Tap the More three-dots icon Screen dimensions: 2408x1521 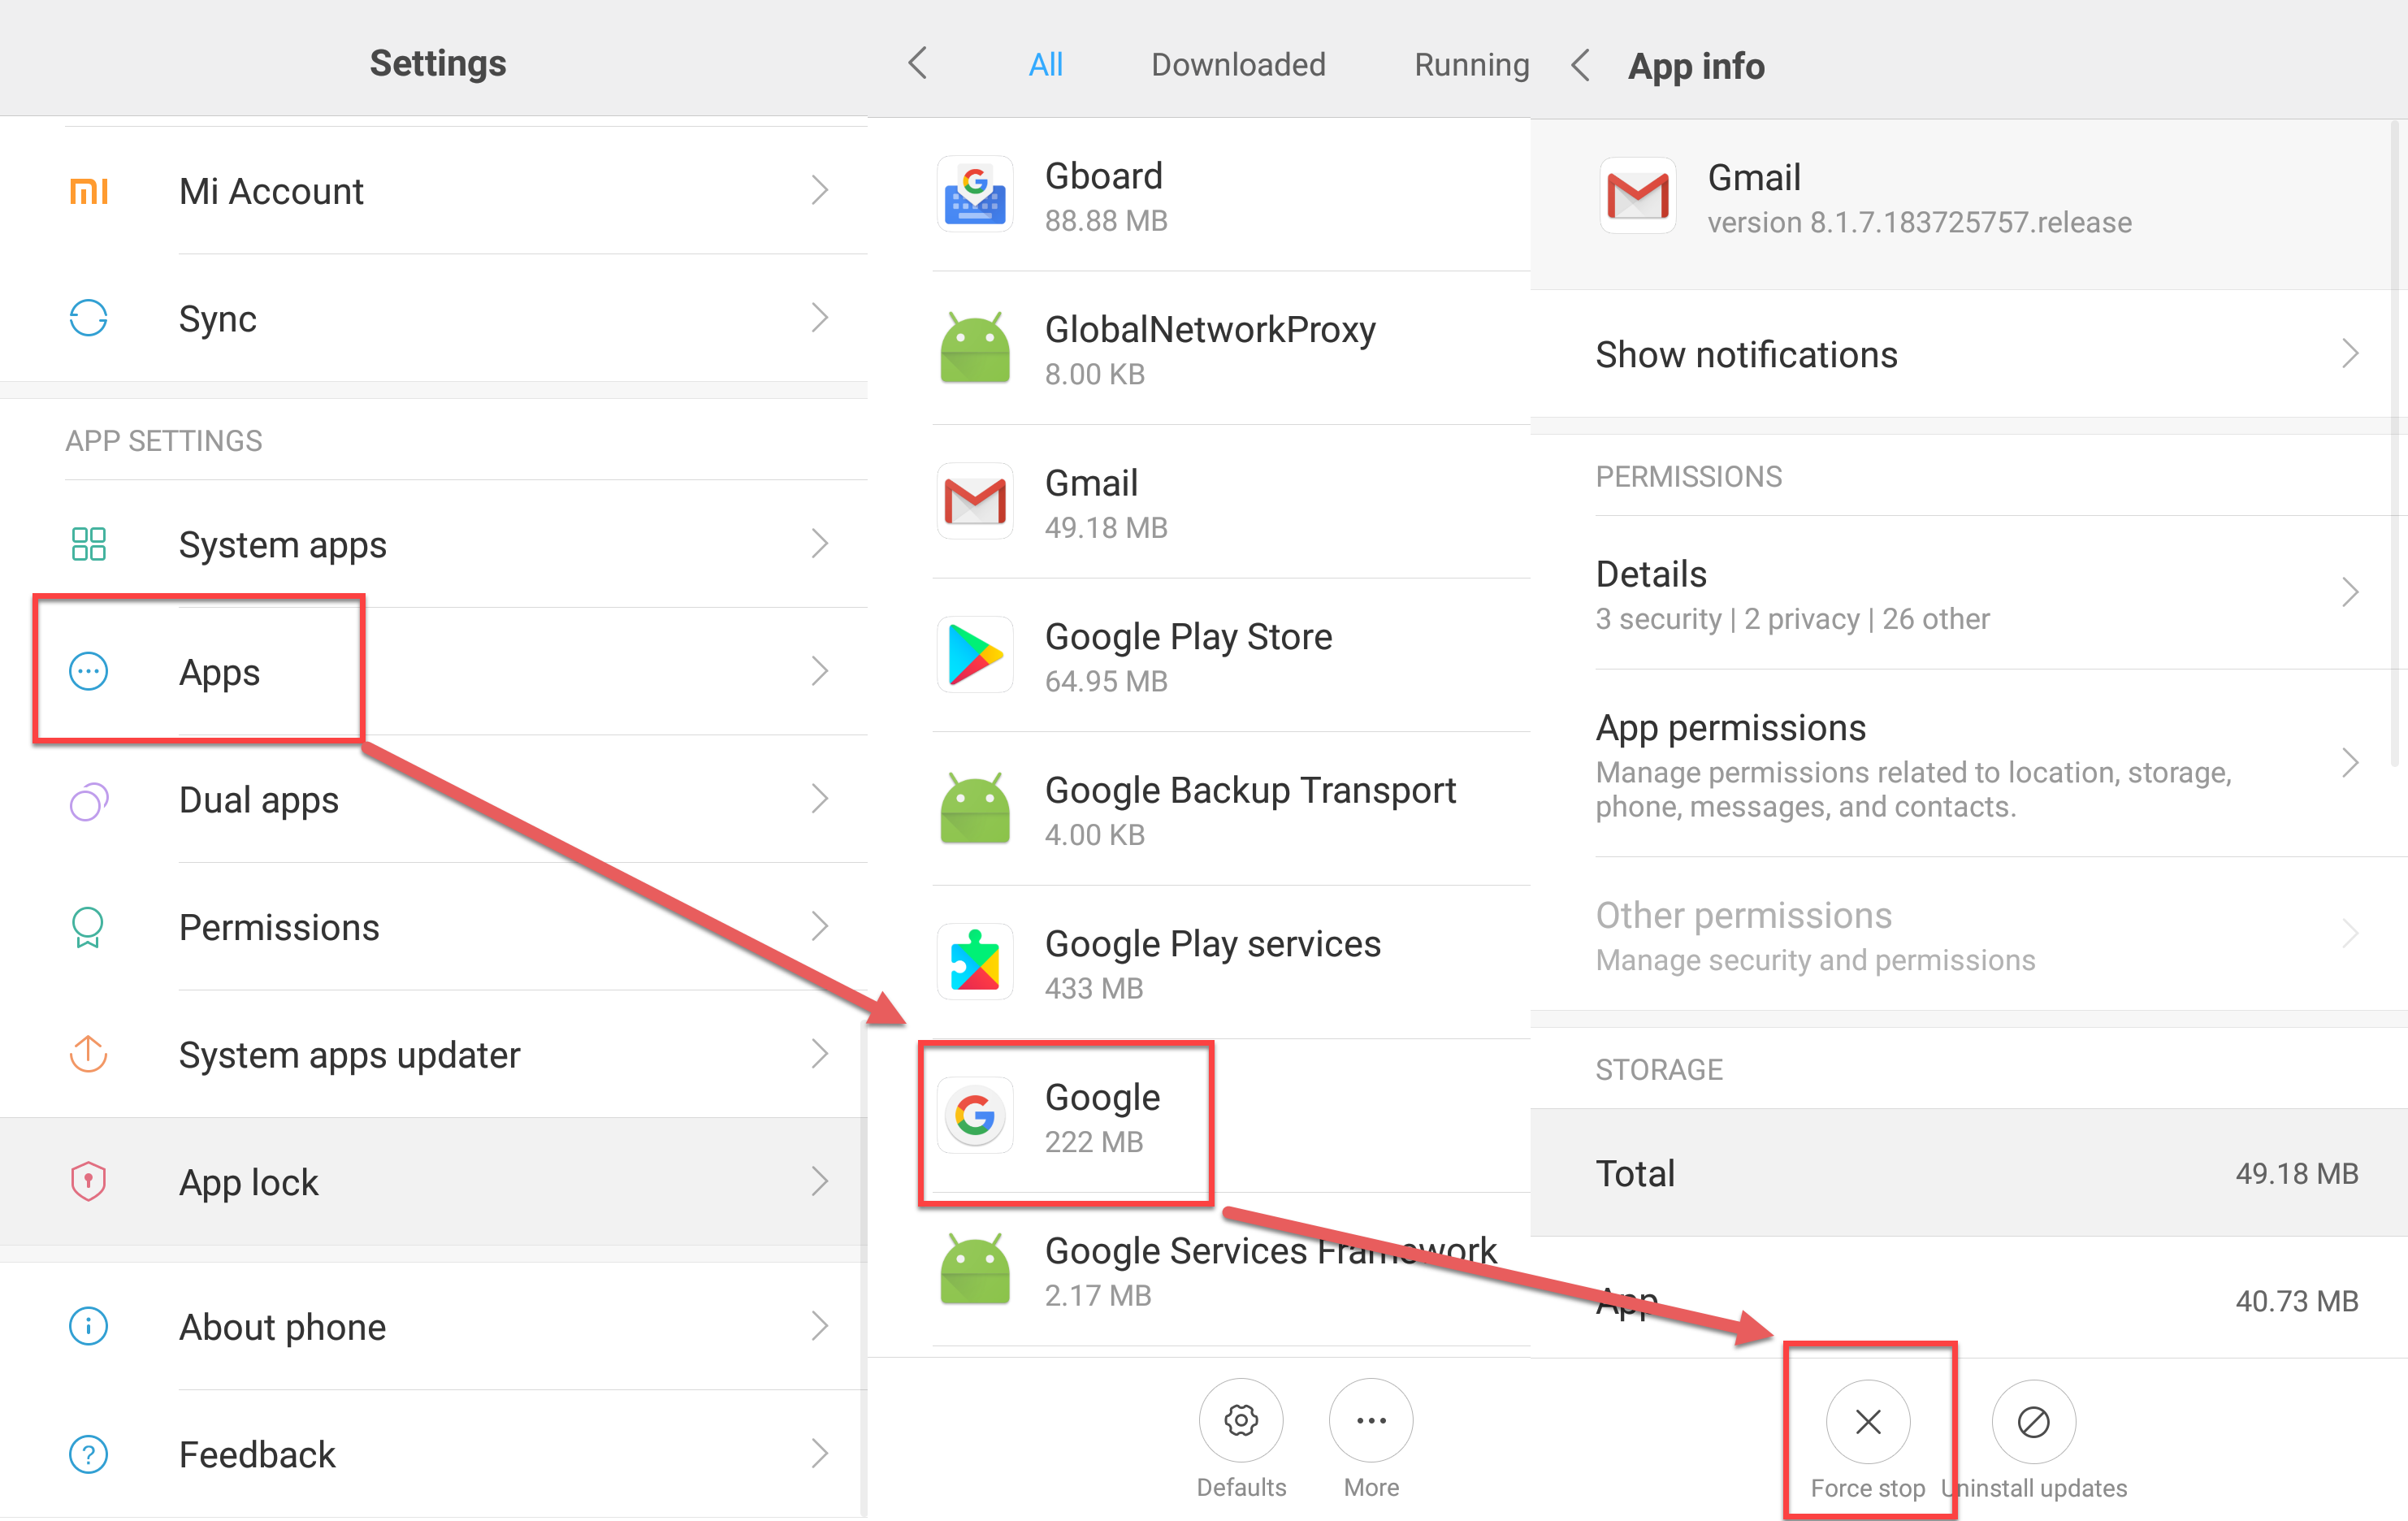coord(1371,1420)
